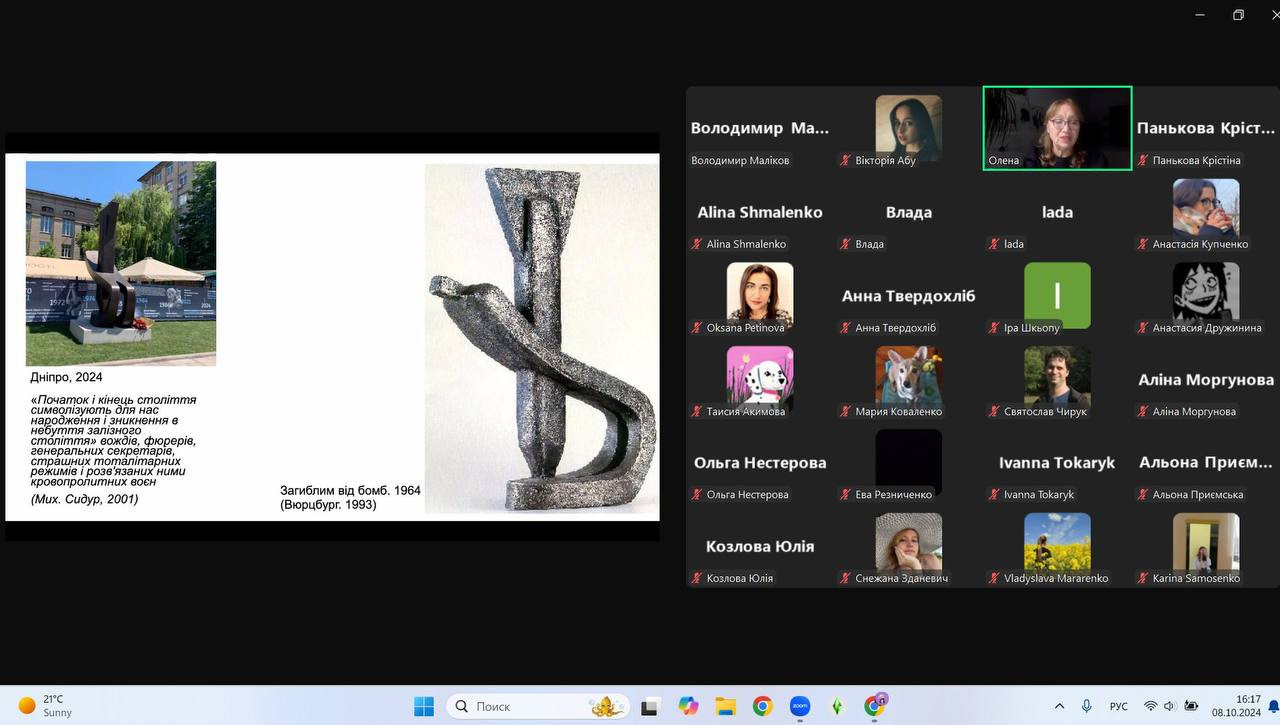Launch File Explorer from the taskbar

click(x=725, y=706)
